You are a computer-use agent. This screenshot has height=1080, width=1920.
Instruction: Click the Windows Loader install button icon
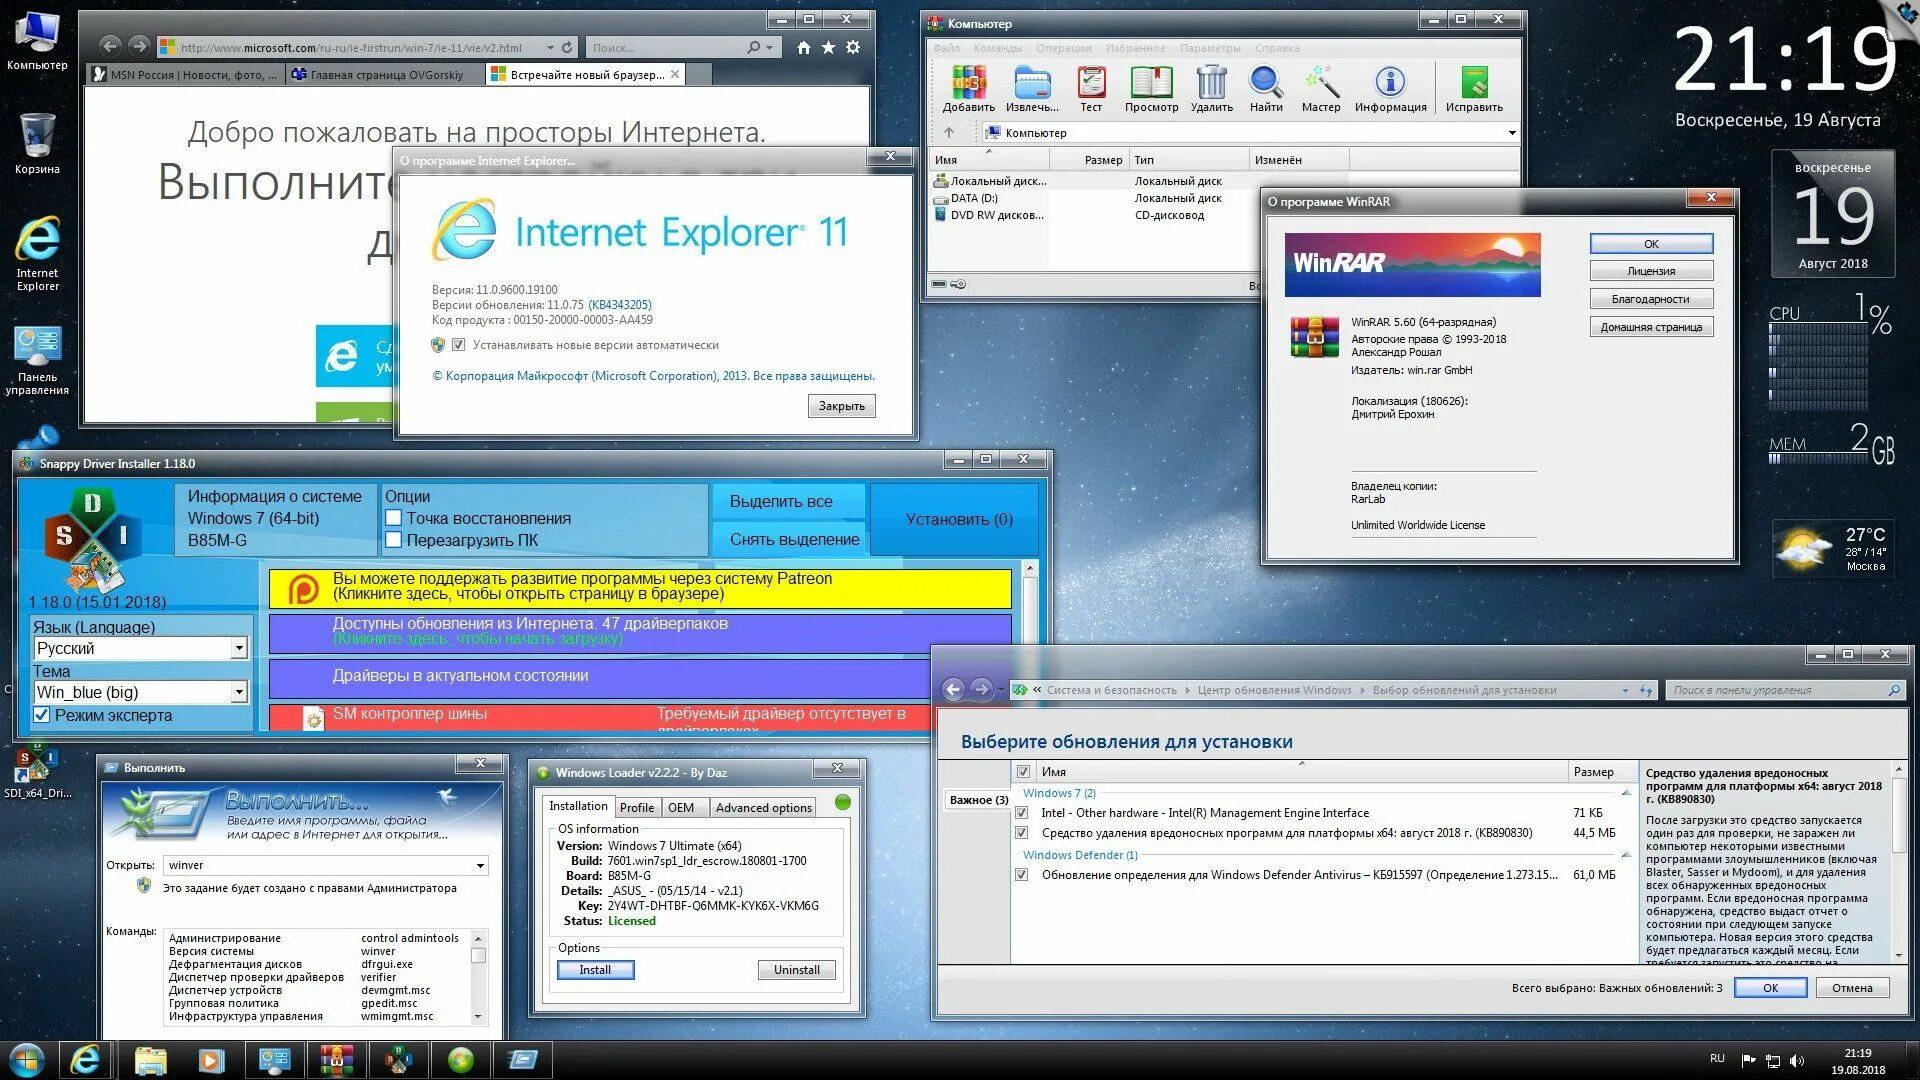click(597, 969)
